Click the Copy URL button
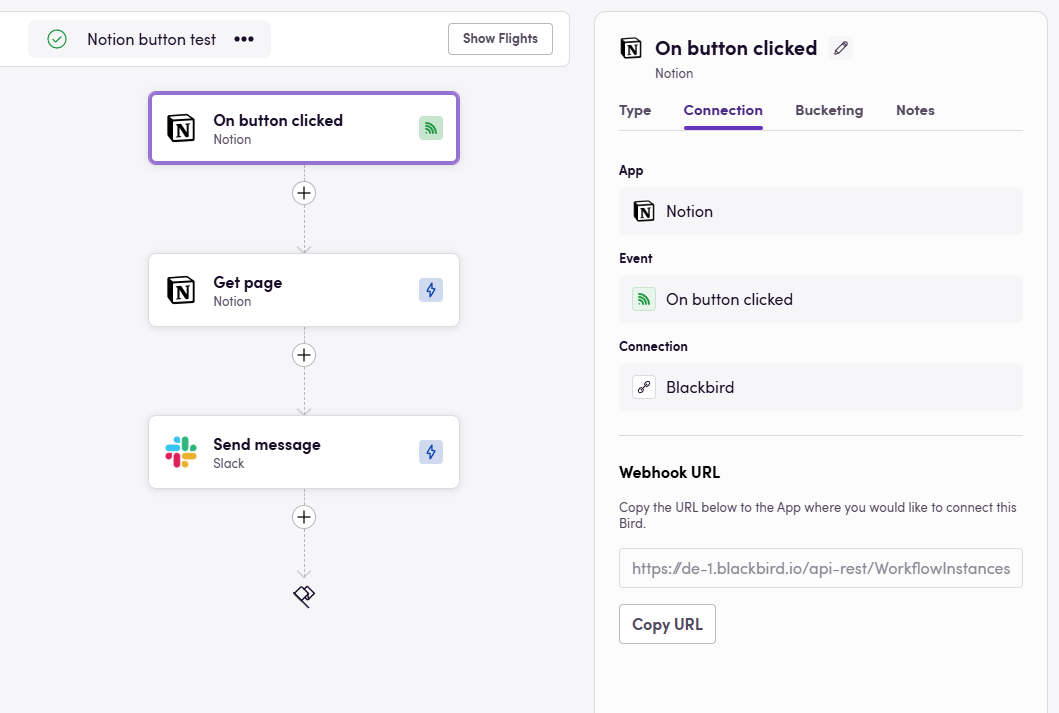 click(x=667, y=624)
